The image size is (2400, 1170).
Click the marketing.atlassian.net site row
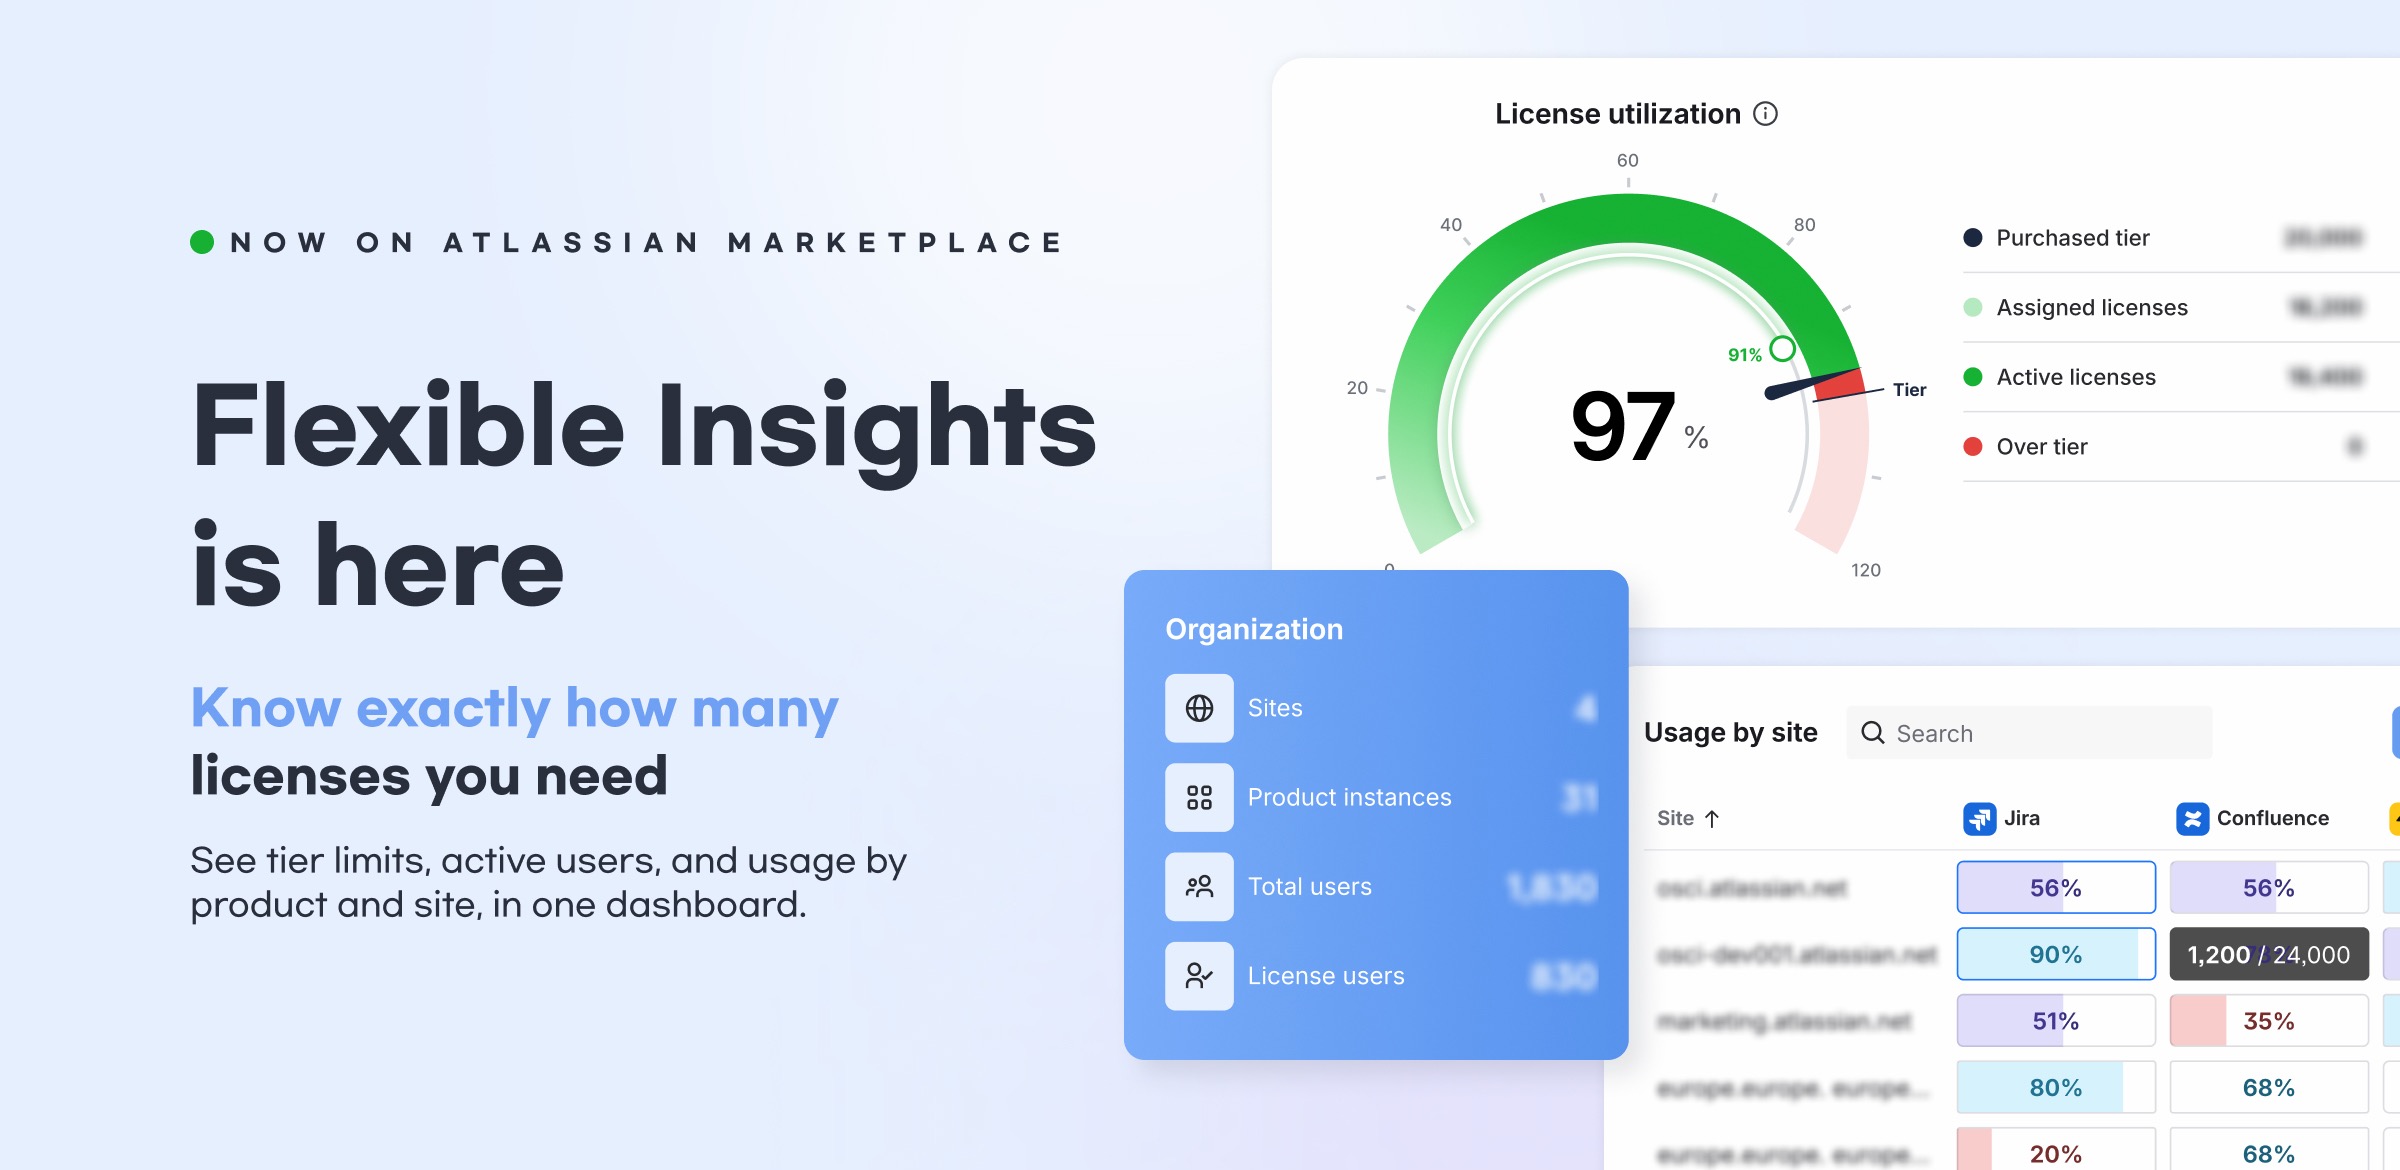(x=1784, y=1021)
